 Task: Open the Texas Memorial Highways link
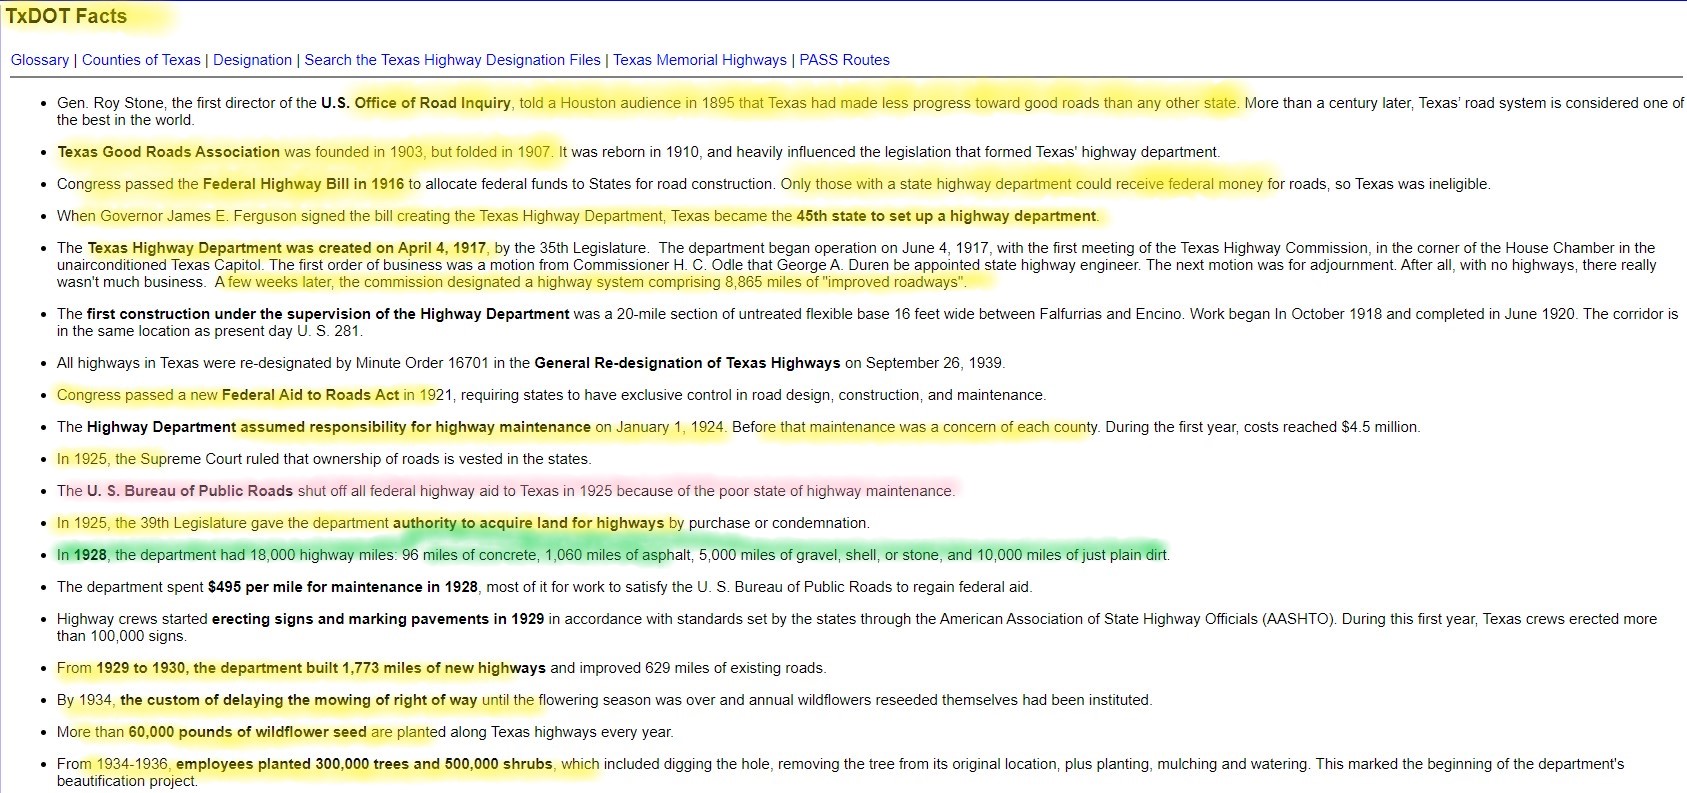click(x=700, y=60)
